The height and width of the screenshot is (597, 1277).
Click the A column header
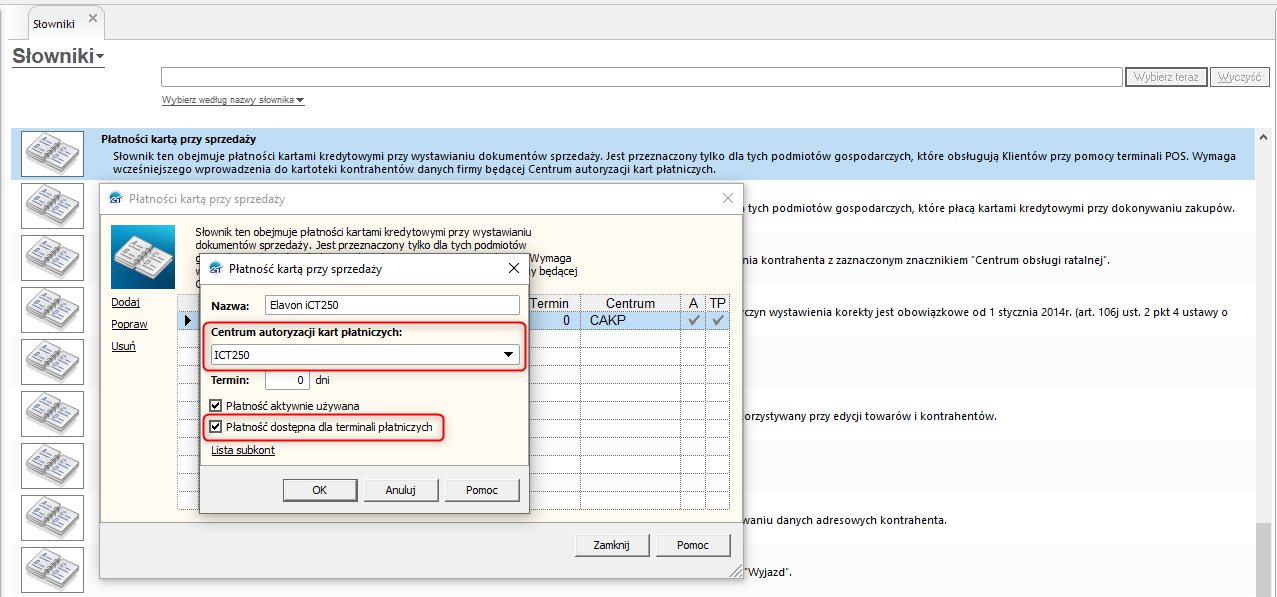[694, 303]
